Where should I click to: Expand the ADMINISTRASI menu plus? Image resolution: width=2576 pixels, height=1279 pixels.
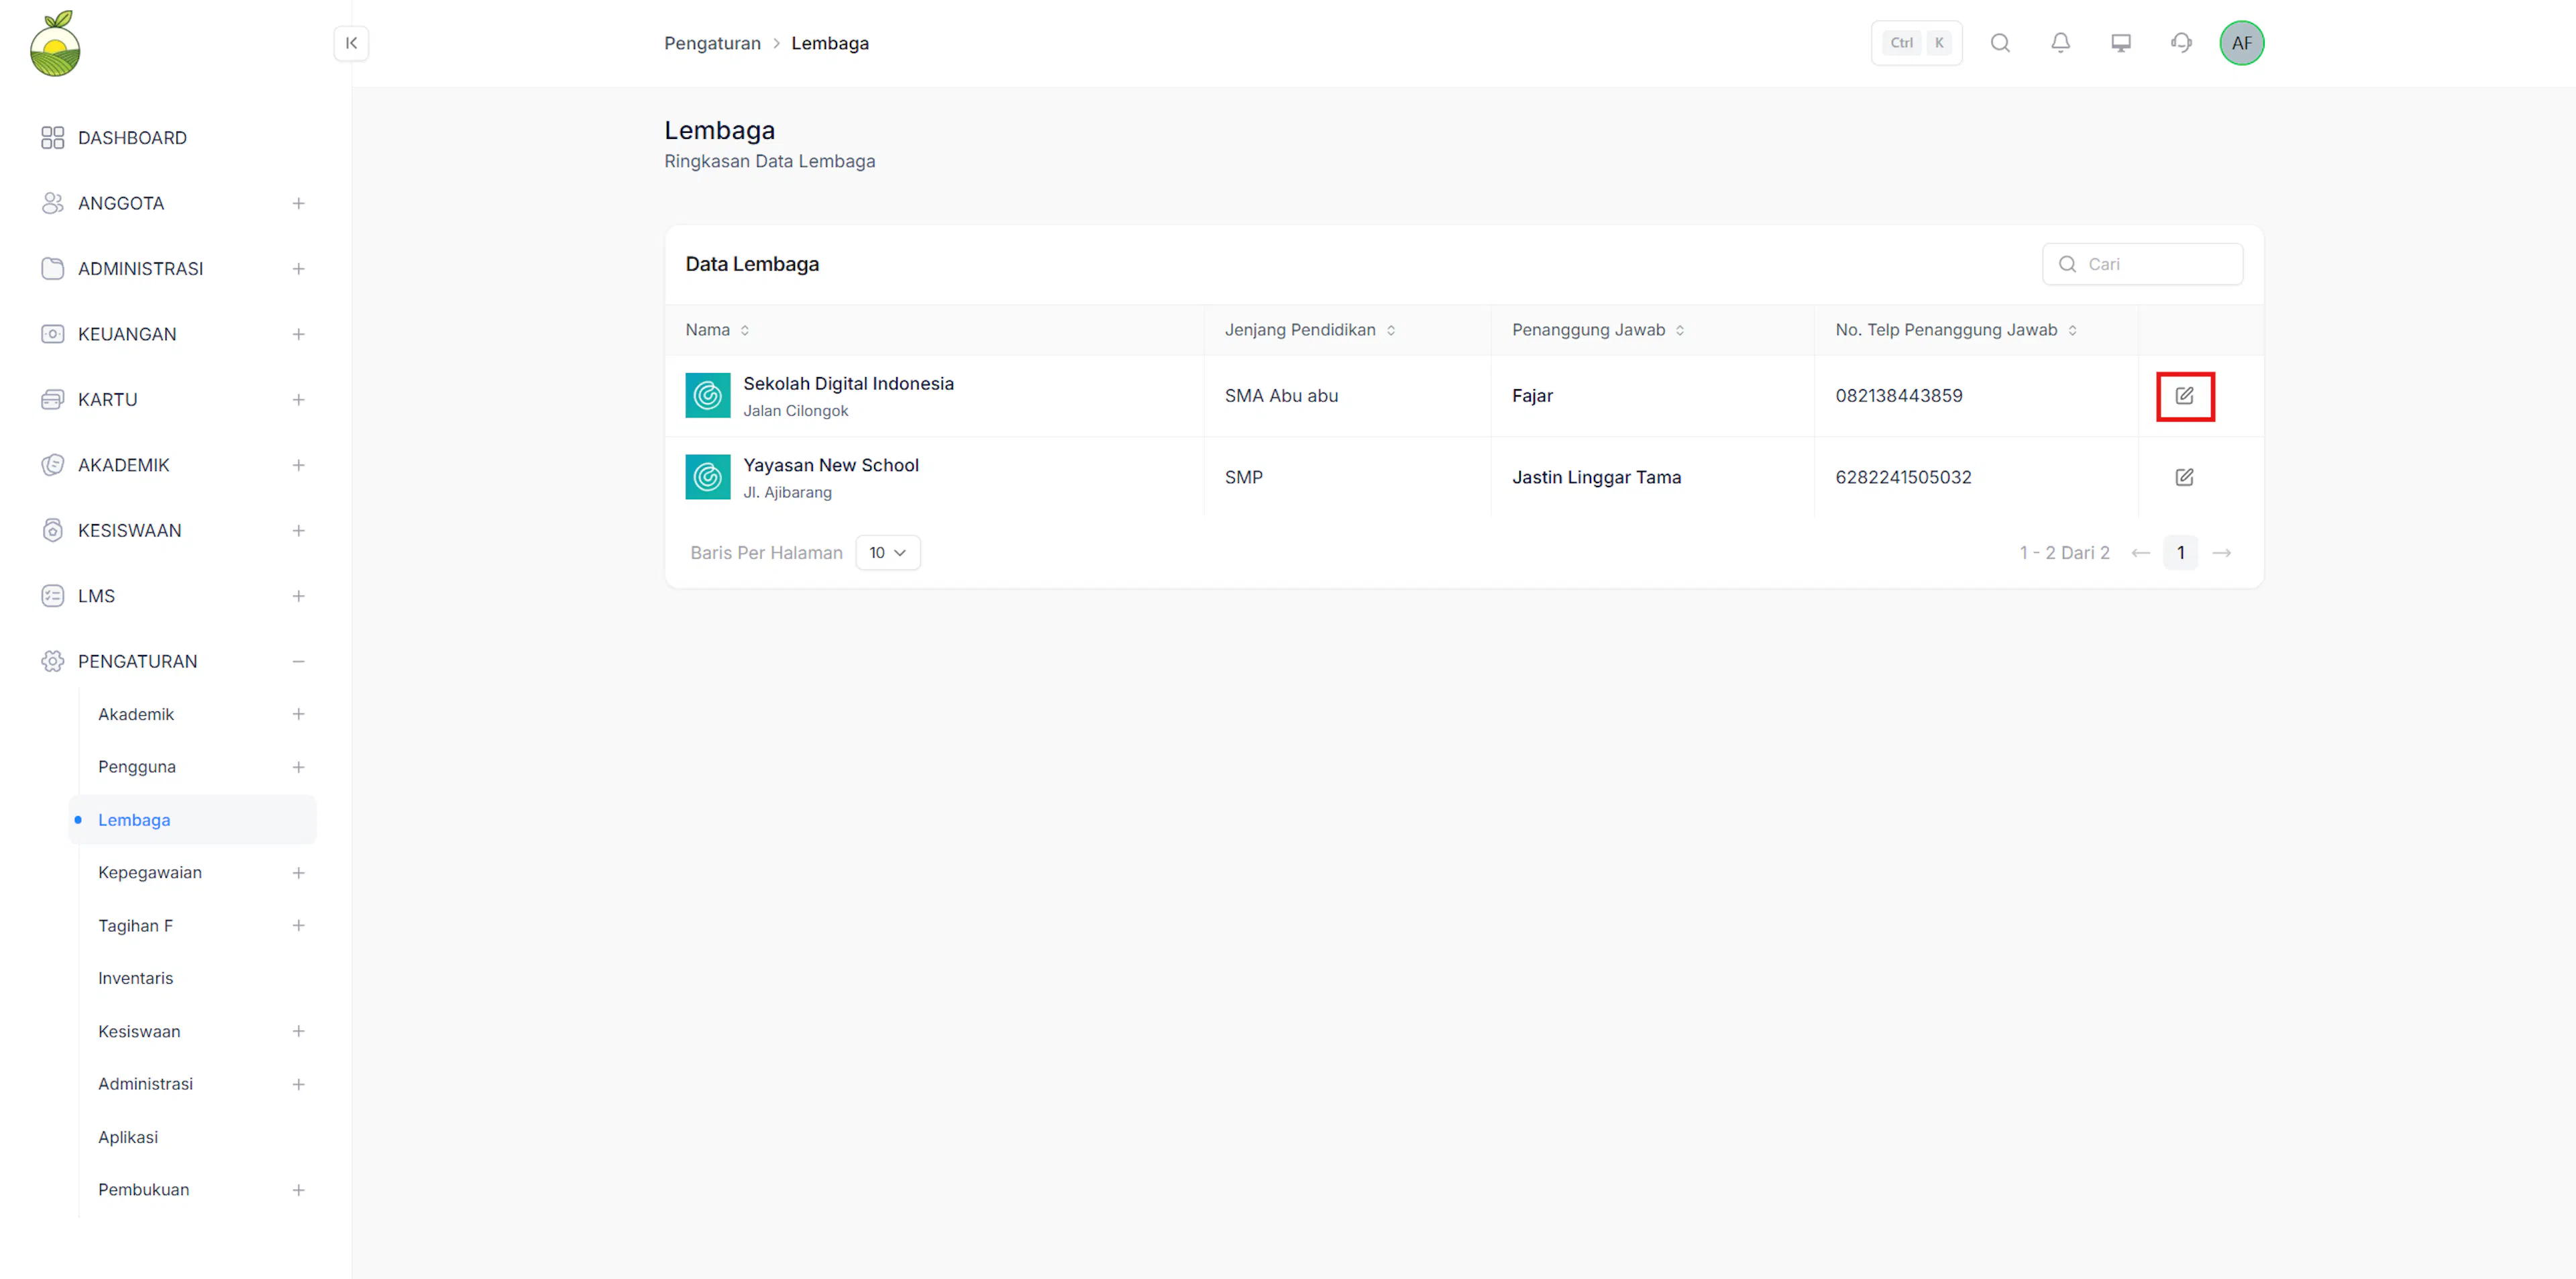click(298, 269)
